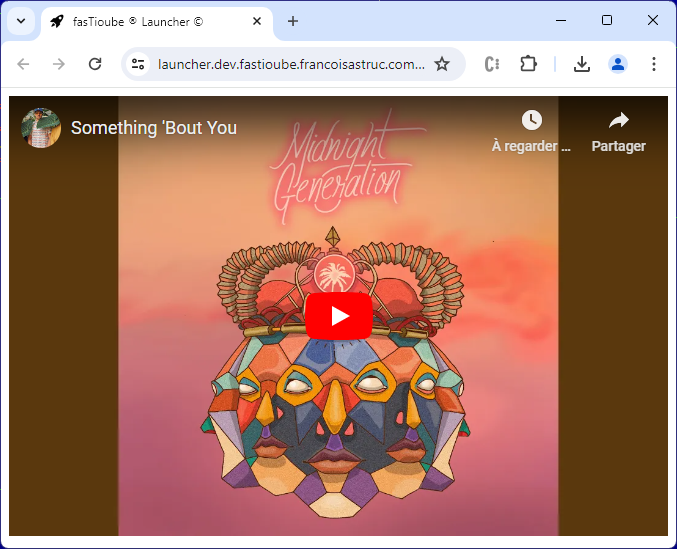Click the C extension icon in the toolbar
The image size is (677, 549).
pos(492,64)
